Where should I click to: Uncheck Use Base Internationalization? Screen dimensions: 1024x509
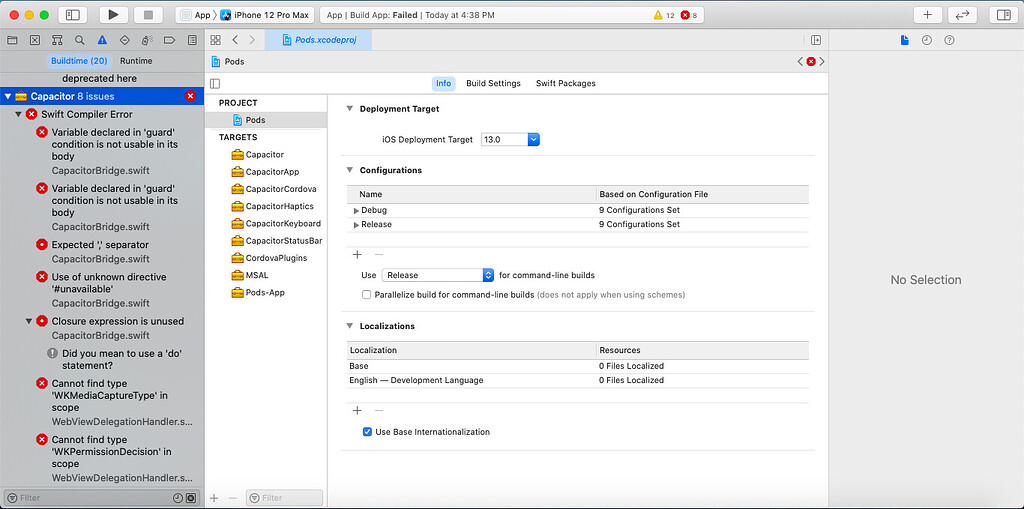pos(367,432)
